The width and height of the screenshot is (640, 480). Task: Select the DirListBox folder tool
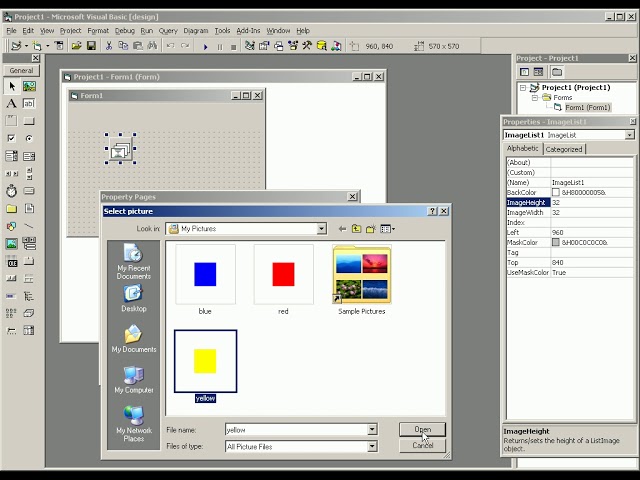pos(11,209)
